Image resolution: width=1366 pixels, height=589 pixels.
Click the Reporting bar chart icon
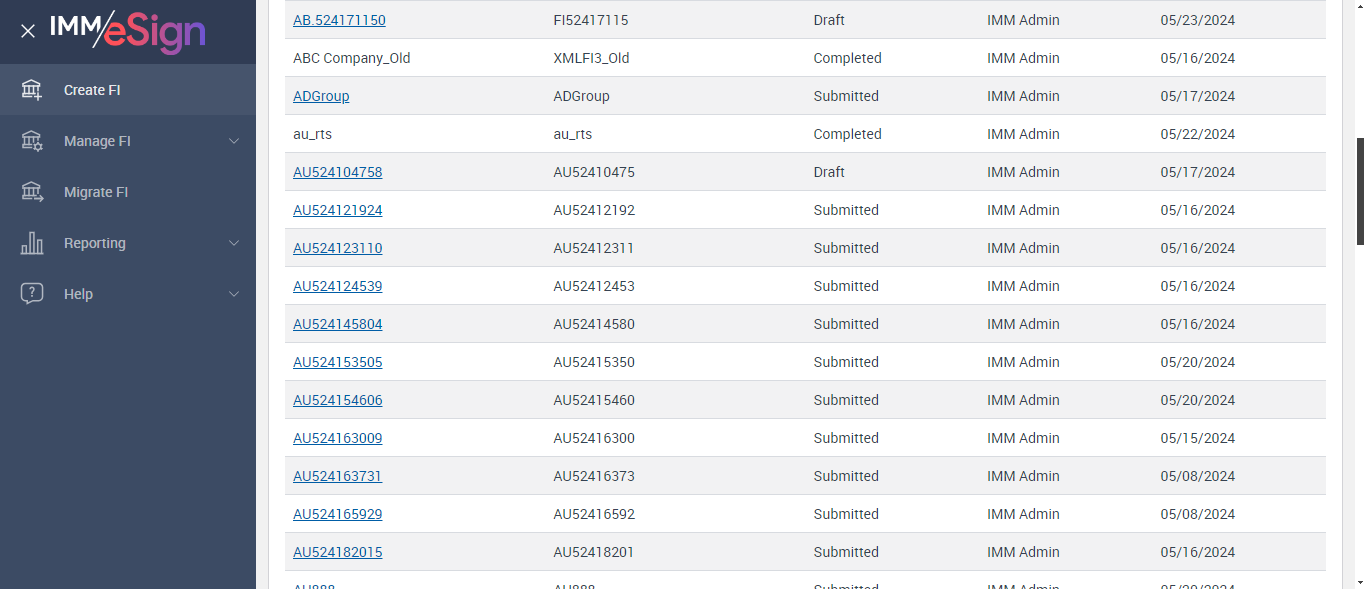pyautogui.click(x=32, y=243)
